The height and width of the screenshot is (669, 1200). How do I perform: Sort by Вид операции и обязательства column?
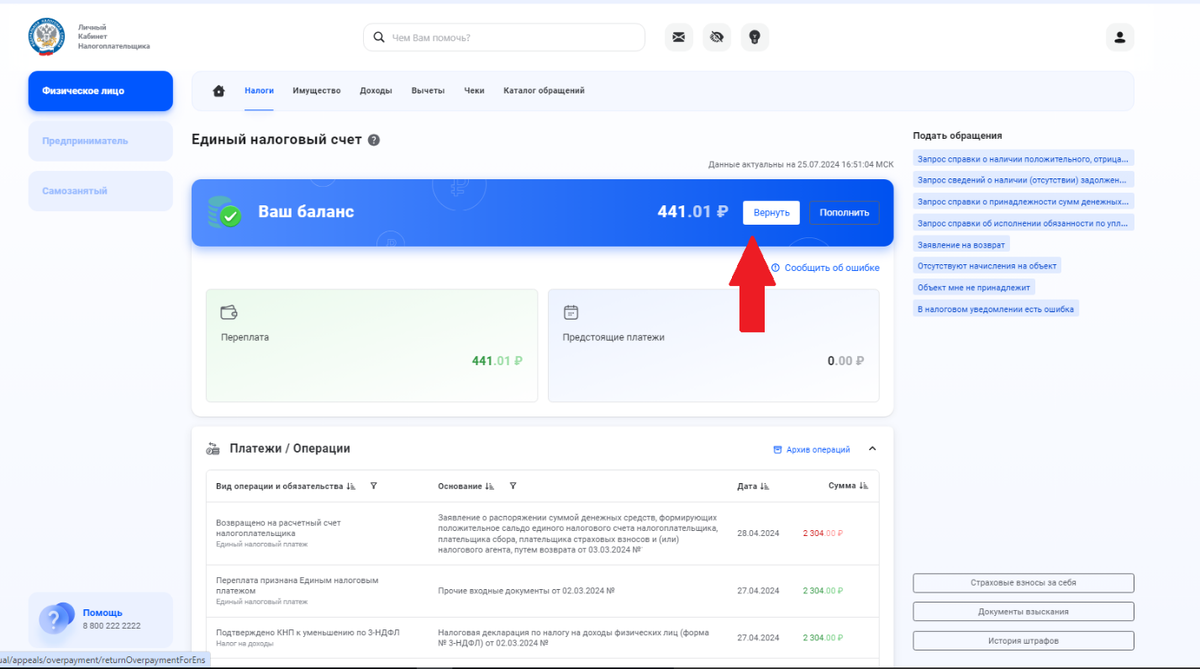pyautogui.click(x=351, y=486)
